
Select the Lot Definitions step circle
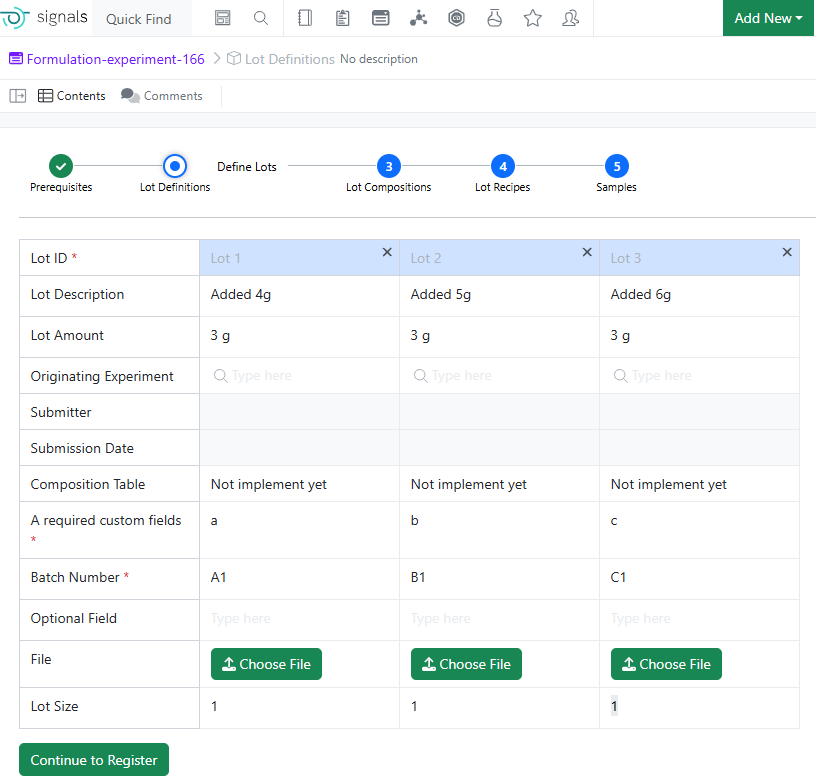click(175, 166)
